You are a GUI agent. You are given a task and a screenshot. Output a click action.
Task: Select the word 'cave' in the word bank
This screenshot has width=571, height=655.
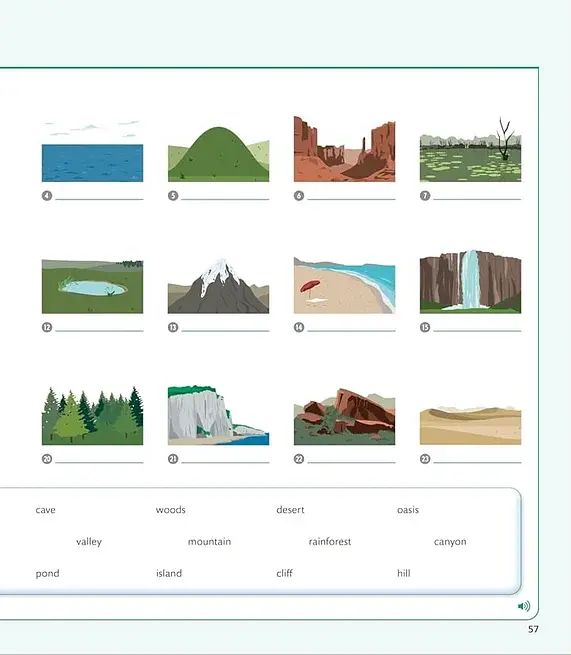click(x=46, y=510)
